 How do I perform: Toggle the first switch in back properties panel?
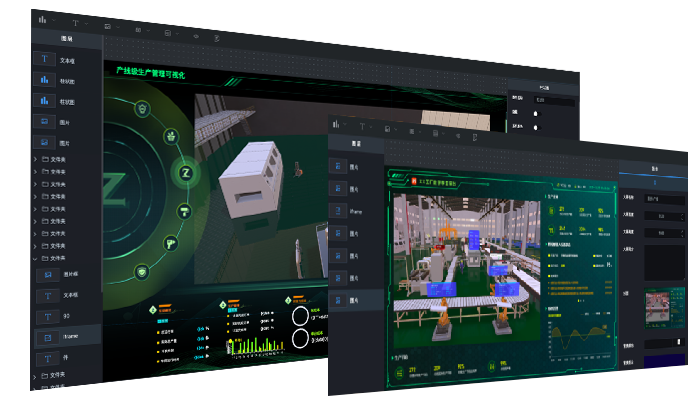537,113
